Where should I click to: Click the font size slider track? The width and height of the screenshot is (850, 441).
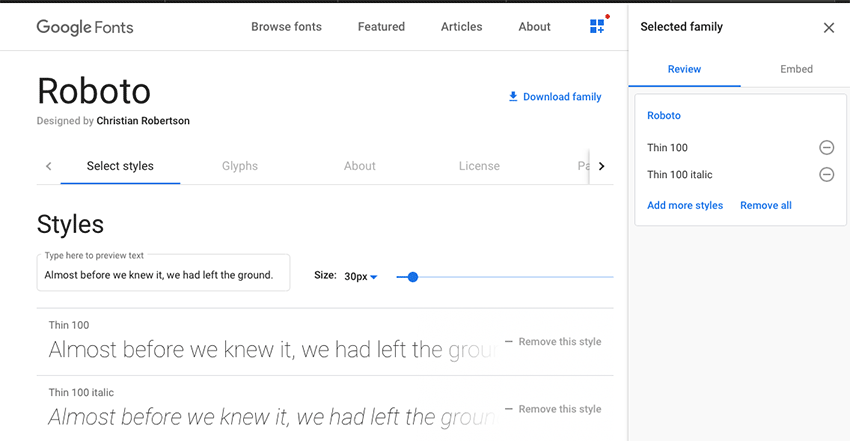coord(505,277)
